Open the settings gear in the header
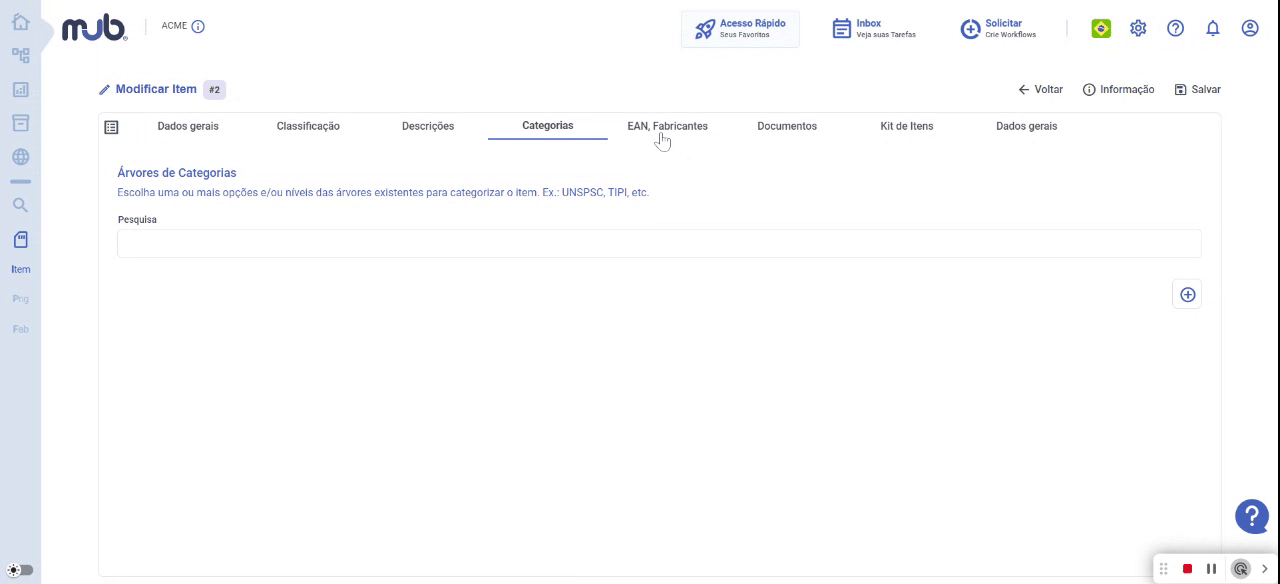 1138,28
